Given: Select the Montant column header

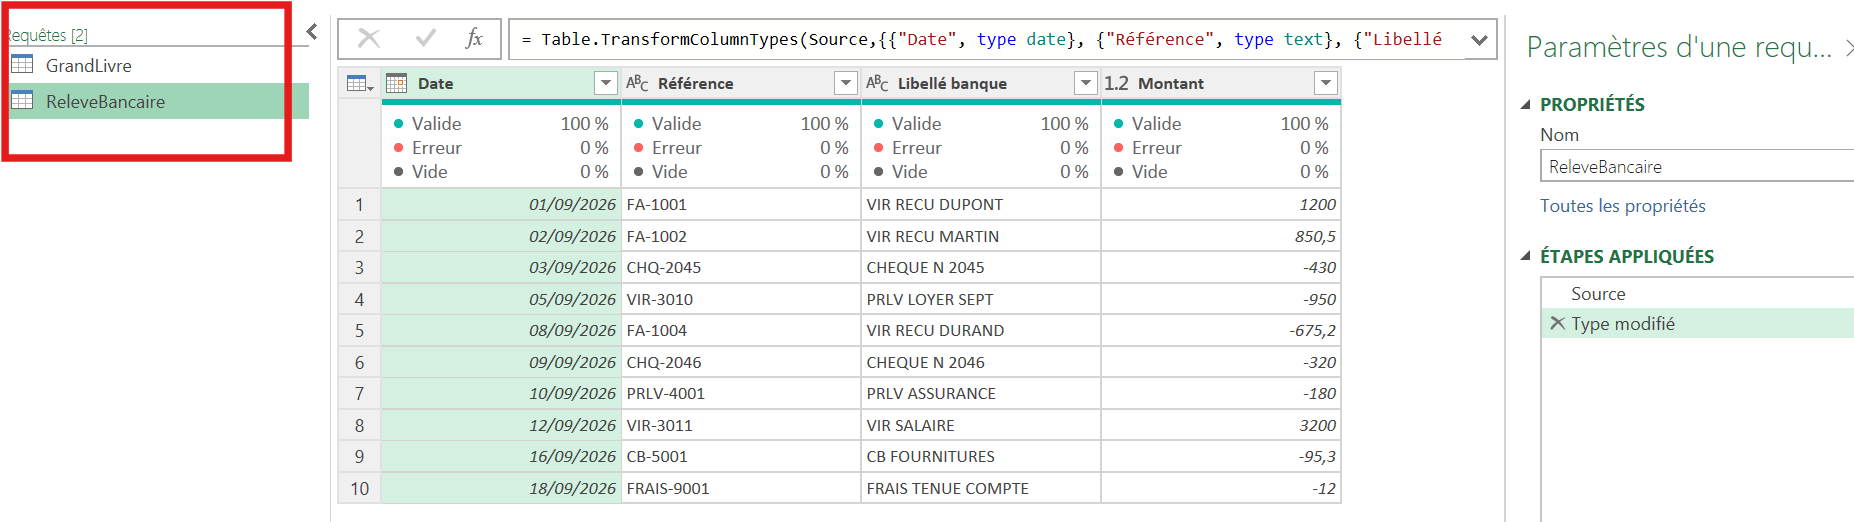Looking at the screenshot, I should pyautogui.click(x=1221, y=83).
